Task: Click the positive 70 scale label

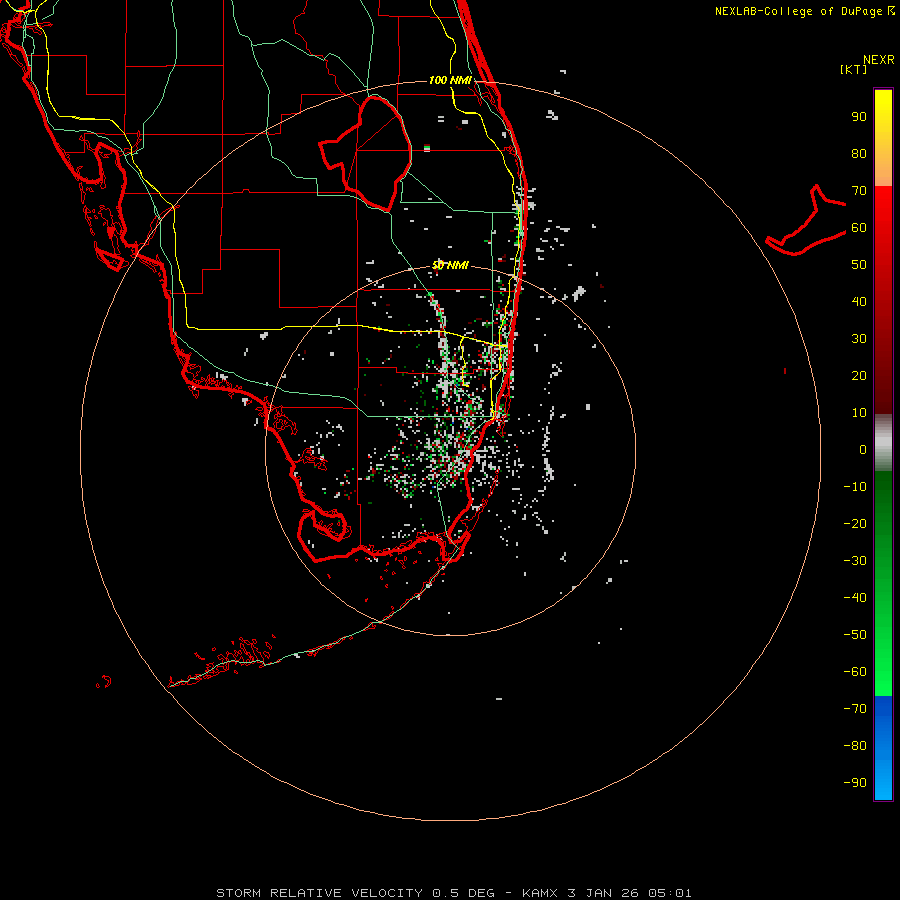Action: [859, 191]
